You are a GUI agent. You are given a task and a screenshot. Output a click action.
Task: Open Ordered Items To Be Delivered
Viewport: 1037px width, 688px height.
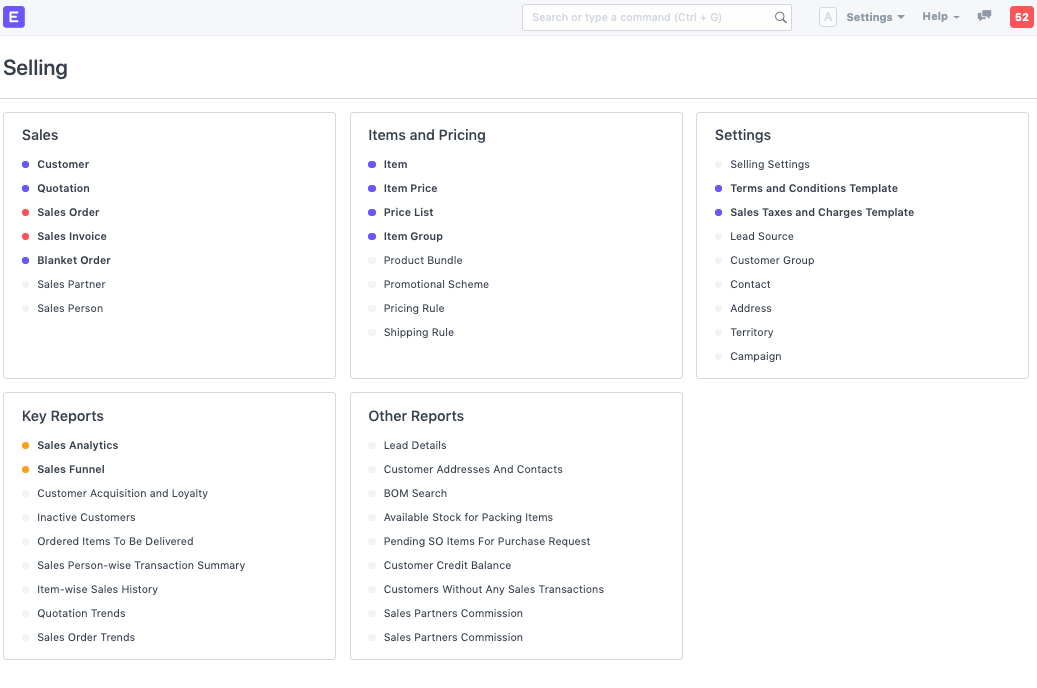click(115, 541)
